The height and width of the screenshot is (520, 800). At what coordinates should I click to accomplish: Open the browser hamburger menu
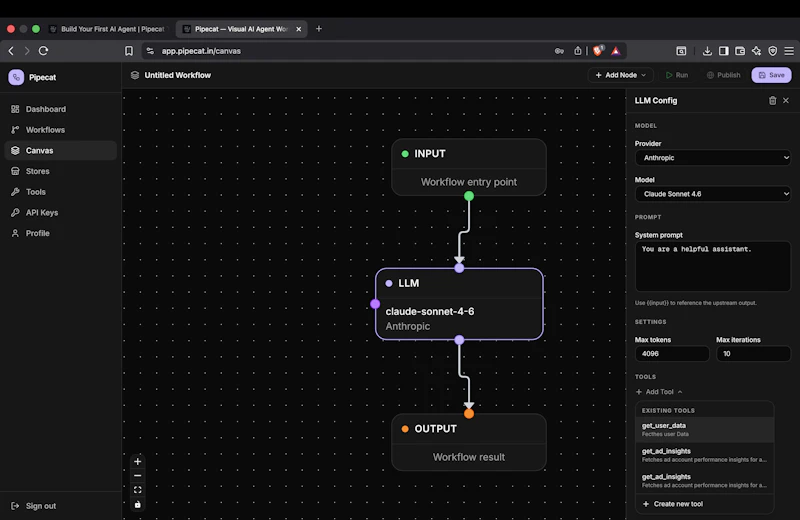pyautogui.click(x=789, y=51)
